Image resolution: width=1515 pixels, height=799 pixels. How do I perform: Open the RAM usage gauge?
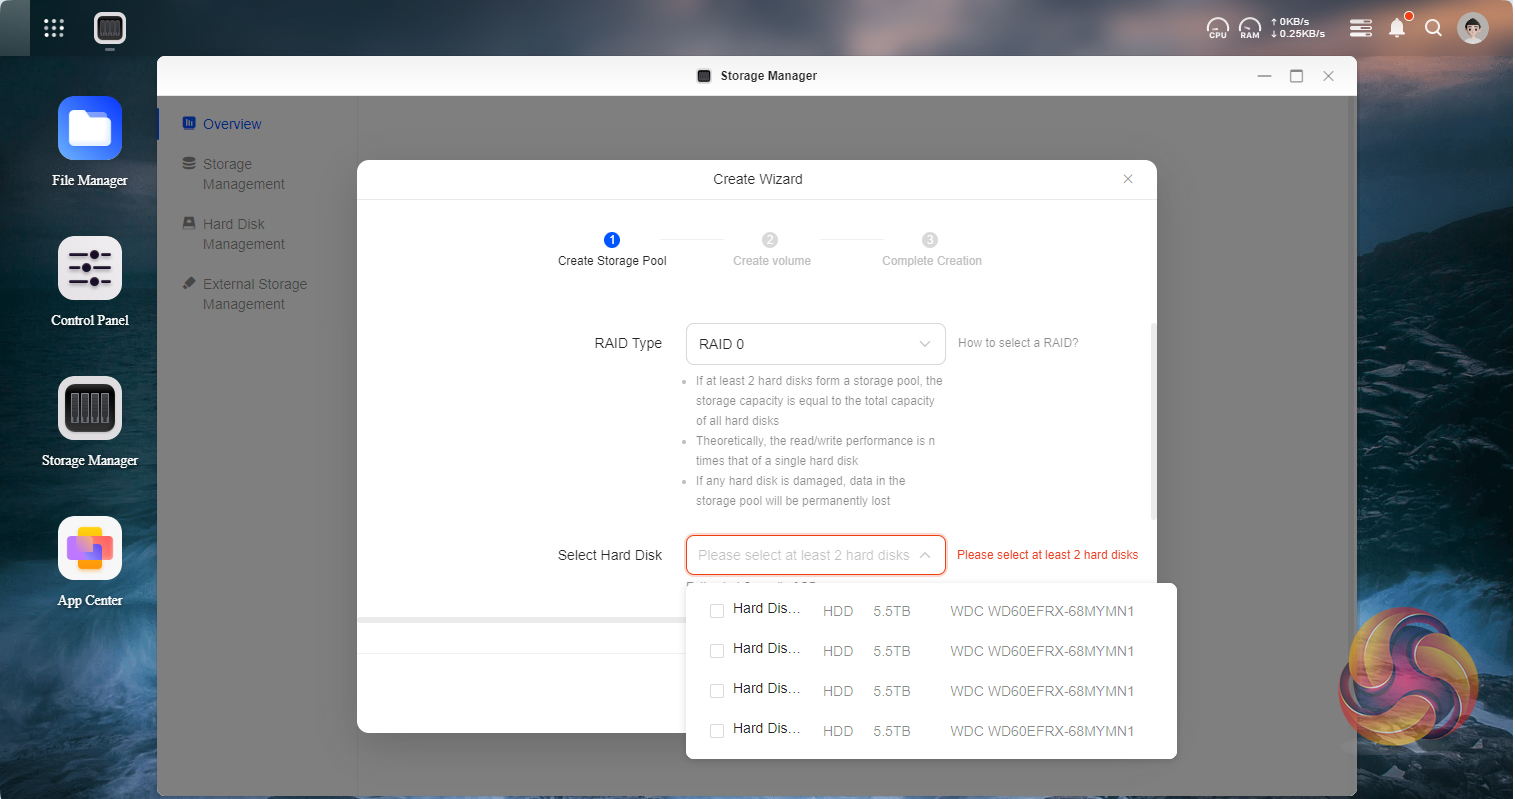click(x=1250, y=28)
